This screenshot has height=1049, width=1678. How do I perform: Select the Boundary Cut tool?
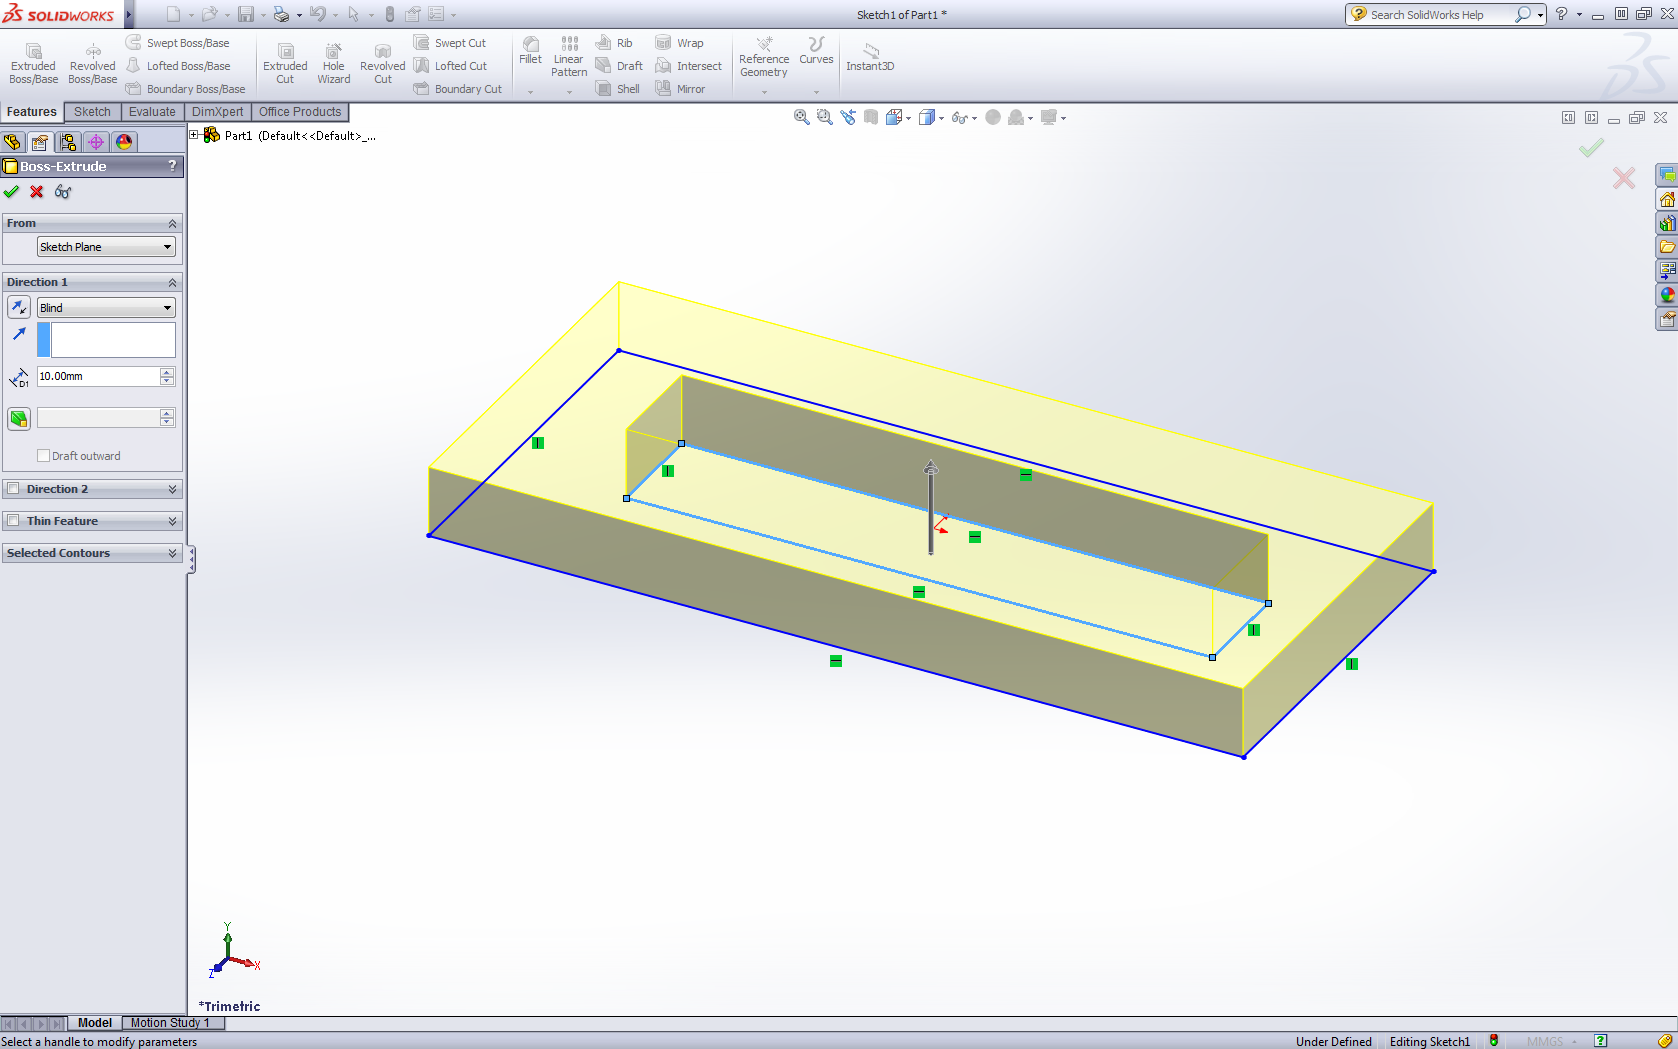click(458, 89)
